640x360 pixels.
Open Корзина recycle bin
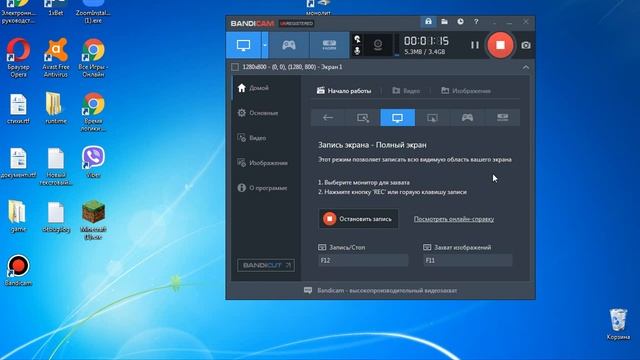[x=618, y=324]
